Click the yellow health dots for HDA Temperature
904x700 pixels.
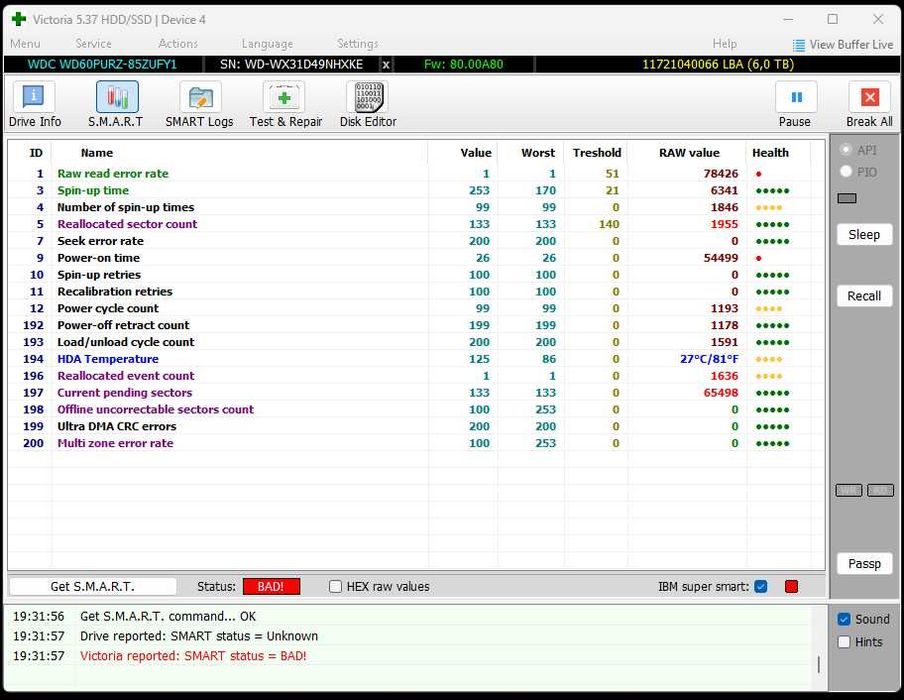pos(769,359)
